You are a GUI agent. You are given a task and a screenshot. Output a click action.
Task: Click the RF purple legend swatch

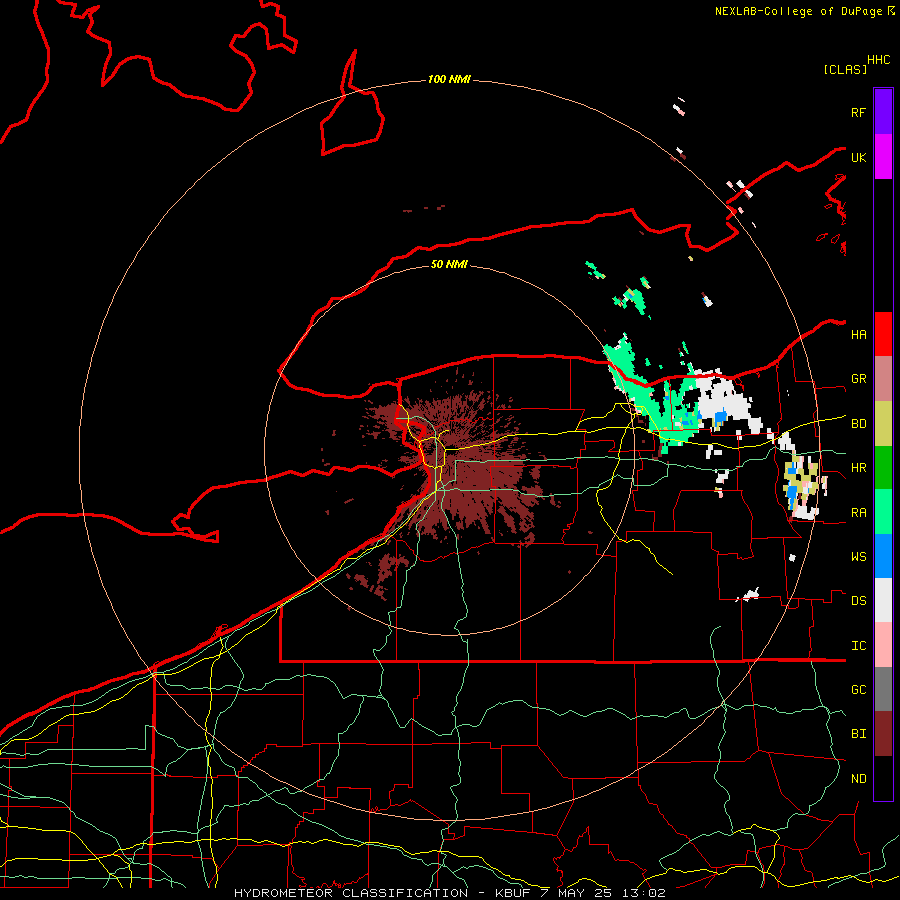(x=883, y=112)
